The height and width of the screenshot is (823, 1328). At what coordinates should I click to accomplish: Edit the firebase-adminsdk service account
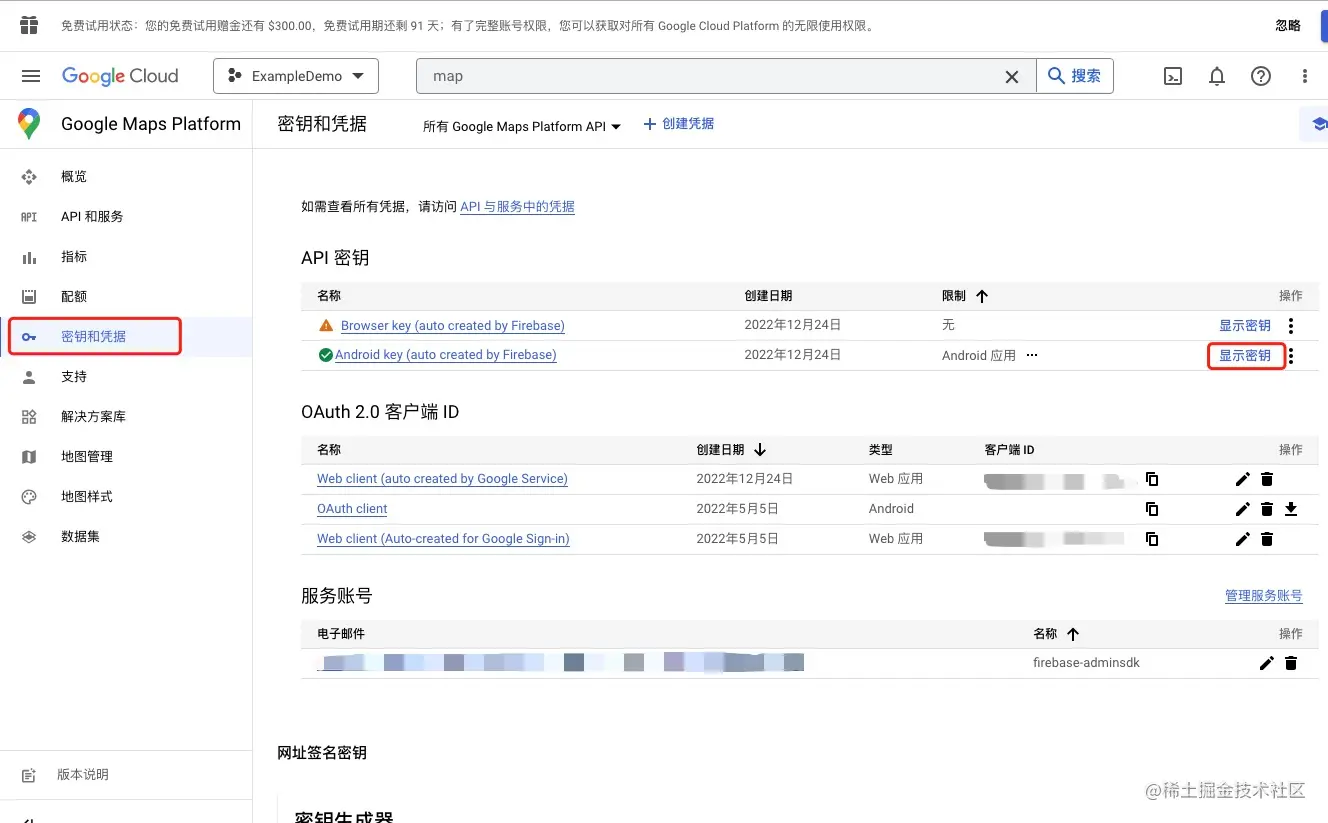[x=1267, y=663]
